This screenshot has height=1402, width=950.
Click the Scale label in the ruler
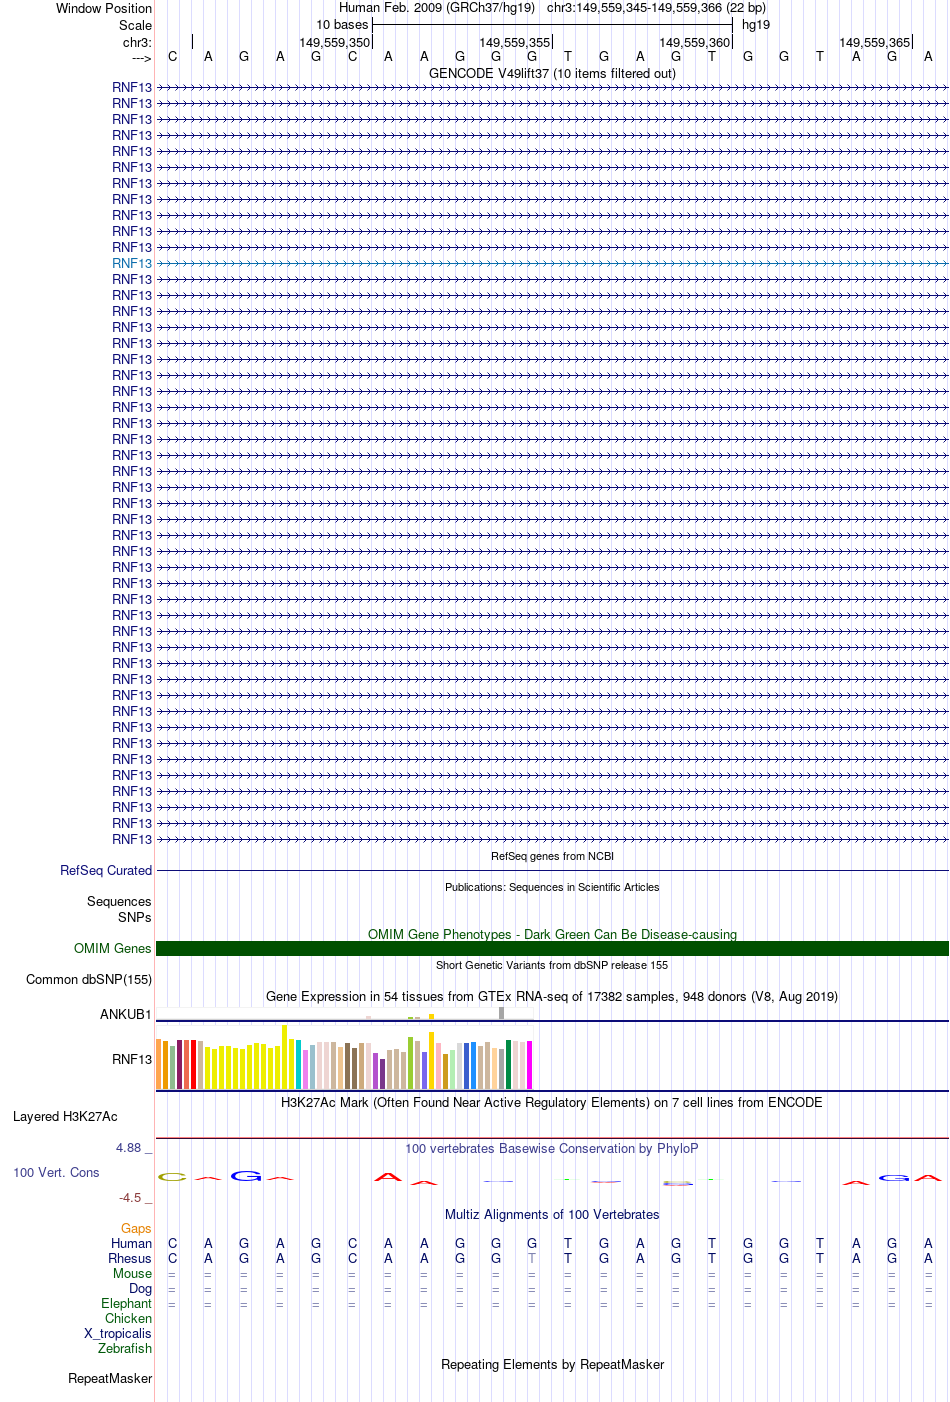[x=136, y=25]
